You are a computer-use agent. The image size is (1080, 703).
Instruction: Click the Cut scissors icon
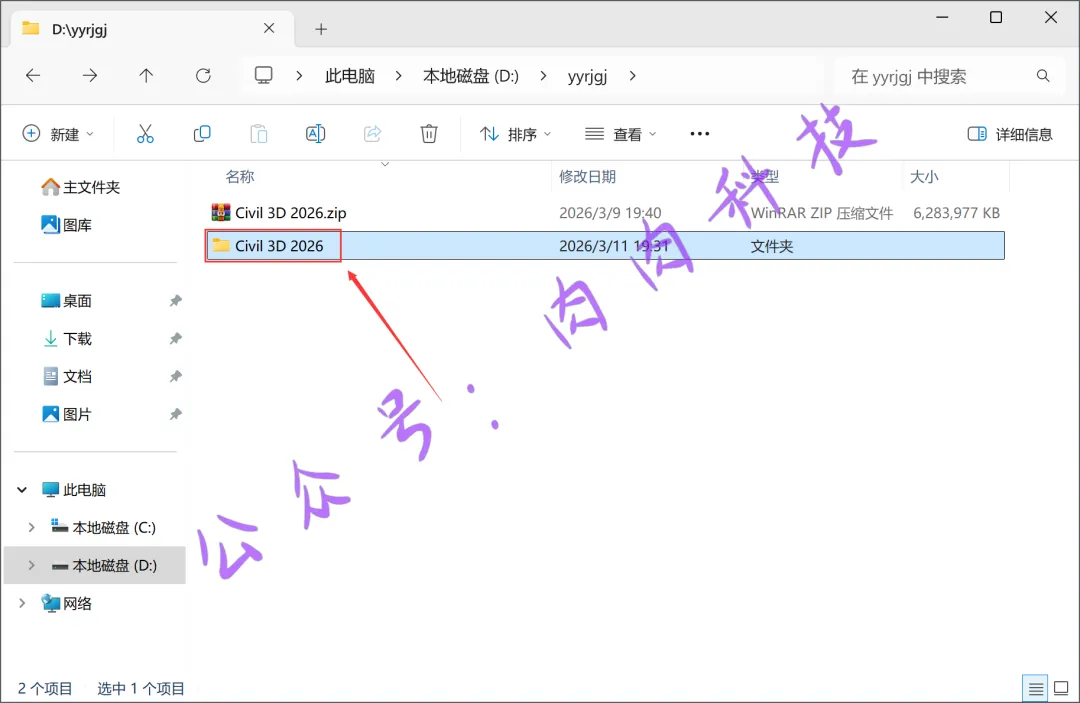click(x=145, y=134)
